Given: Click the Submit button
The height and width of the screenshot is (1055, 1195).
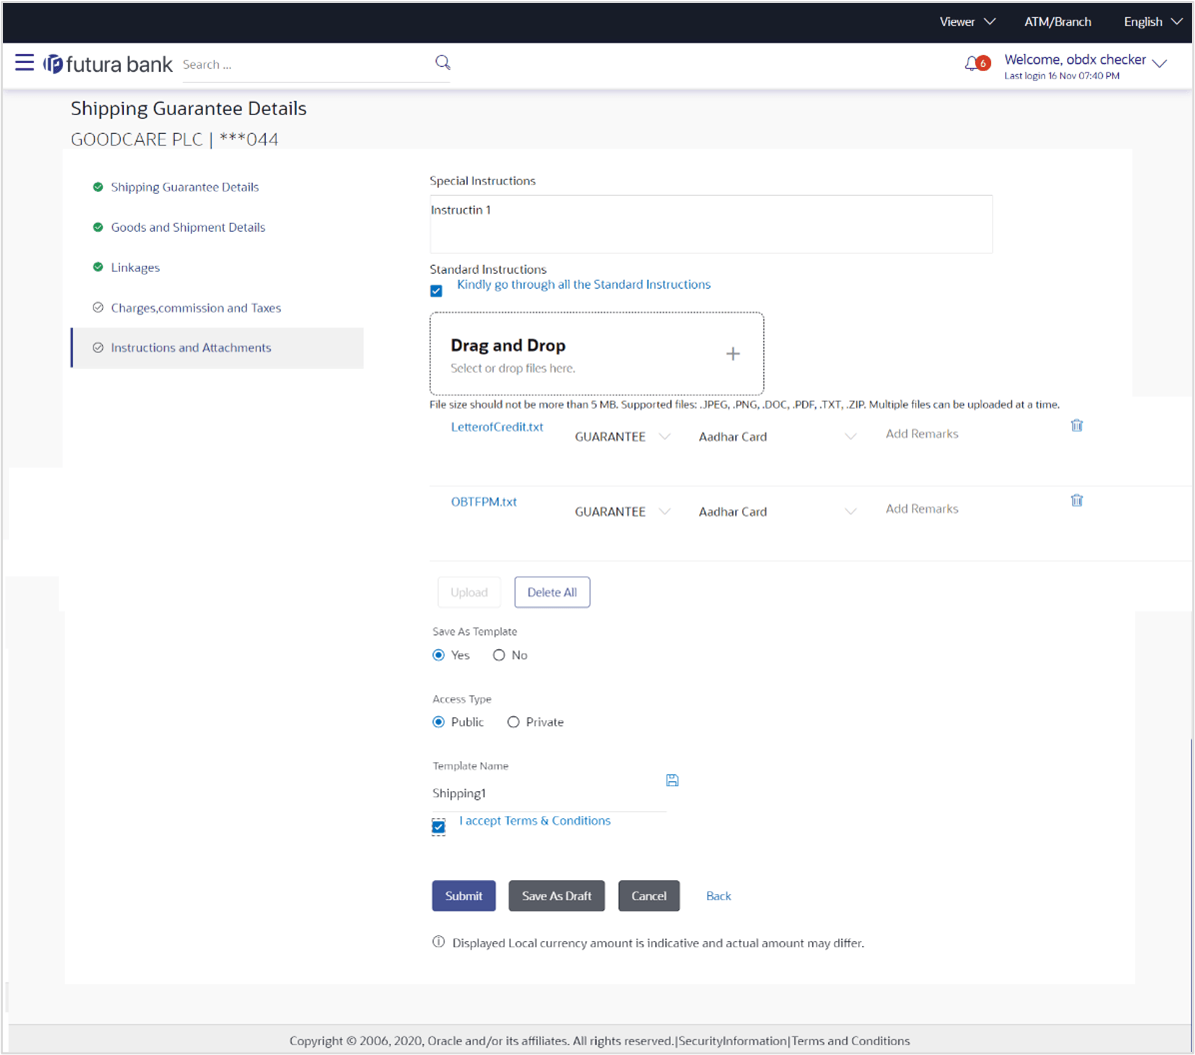Looking at the screenshot, I should pyautogui.click(x=464, y=896).
